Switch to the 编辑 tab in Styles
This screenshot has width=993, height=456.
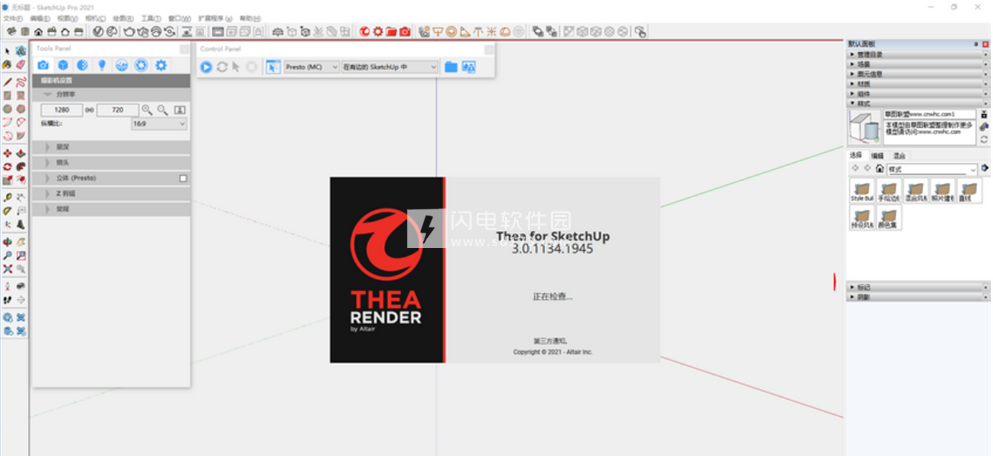point(877,156)
